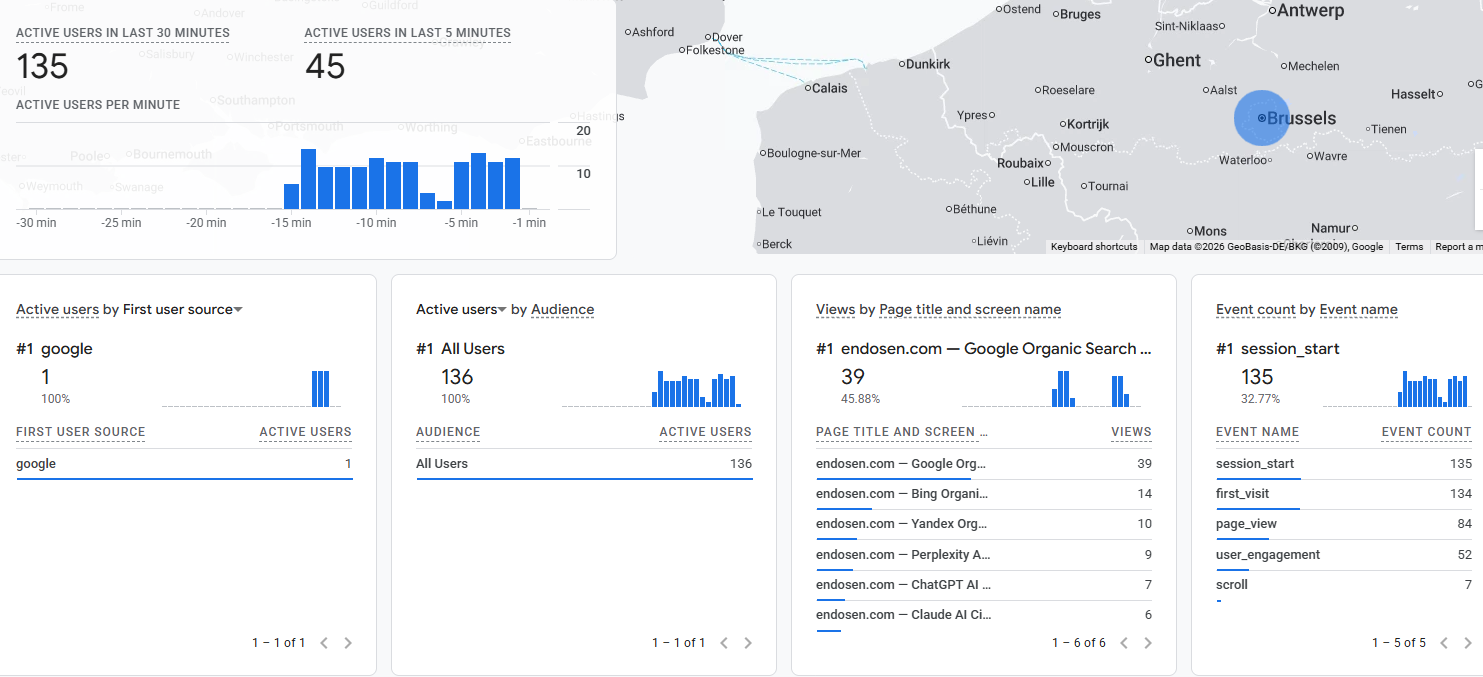Open the First user source dimension dropdown
The width and height of the screenshot is (1483, 677).
[x=183, y=310]
